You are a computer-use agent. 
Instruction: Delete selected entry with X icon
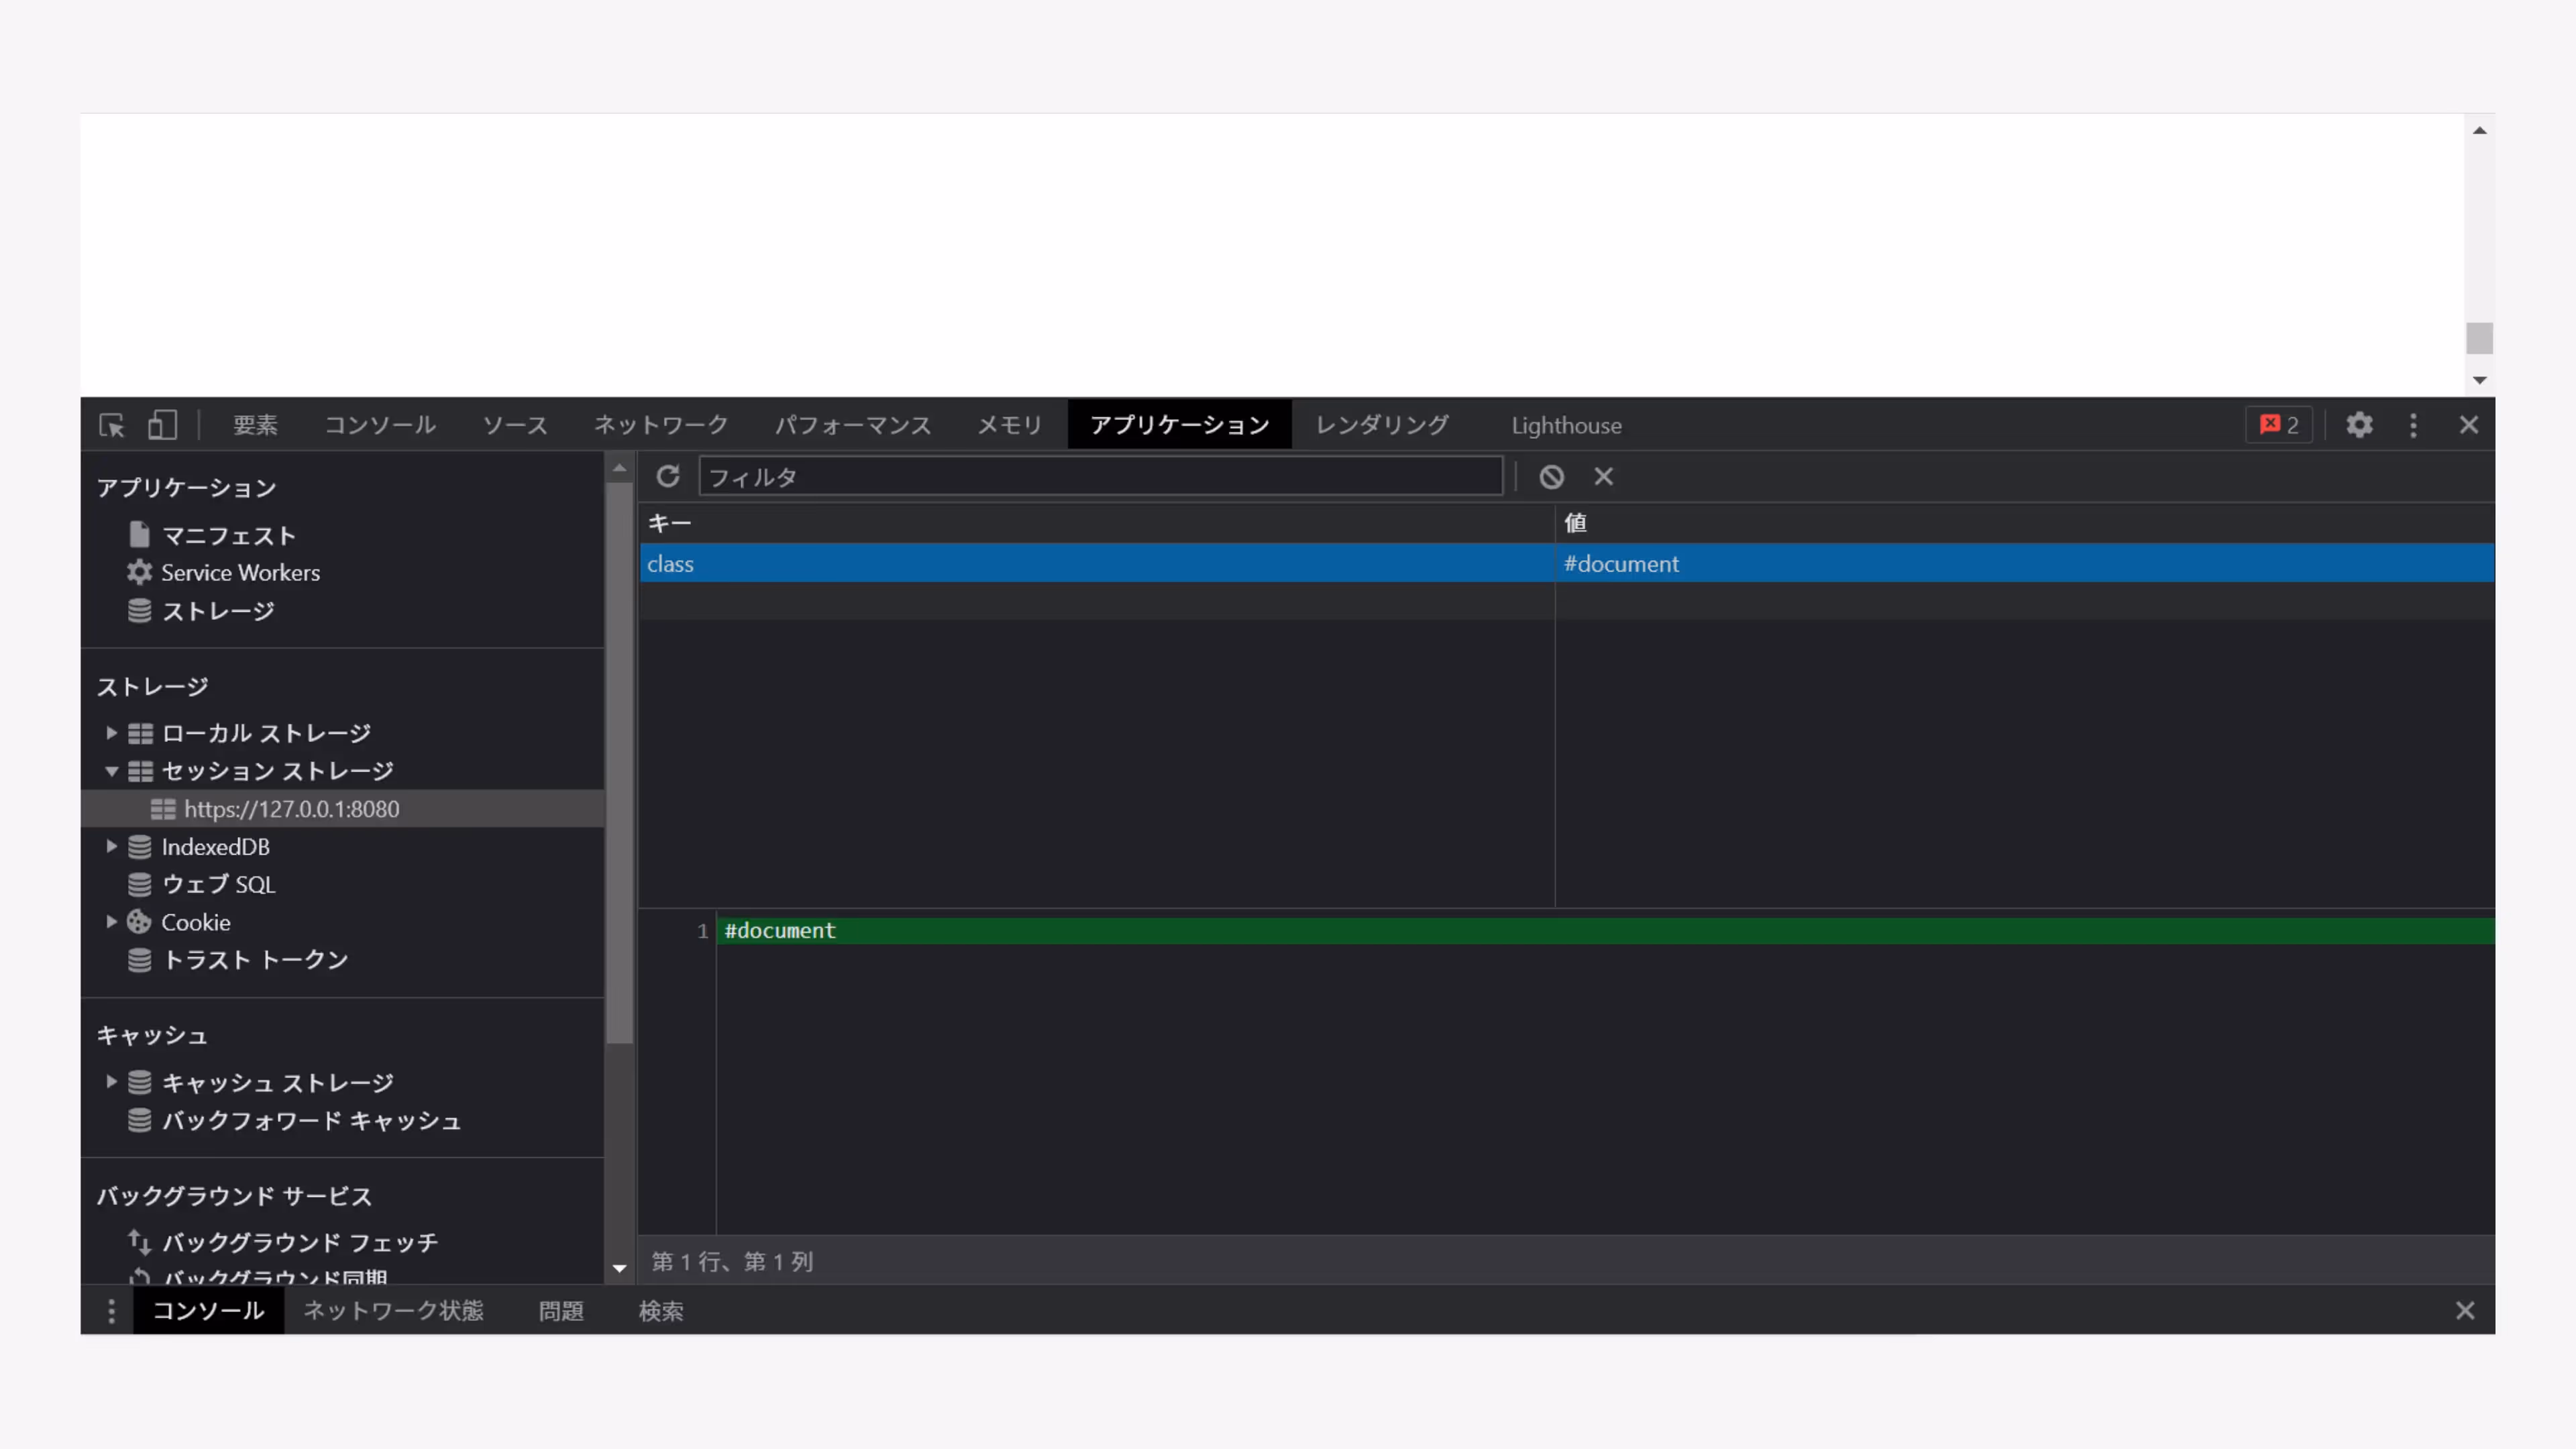pyautogui.click(x=1603, y=477)
